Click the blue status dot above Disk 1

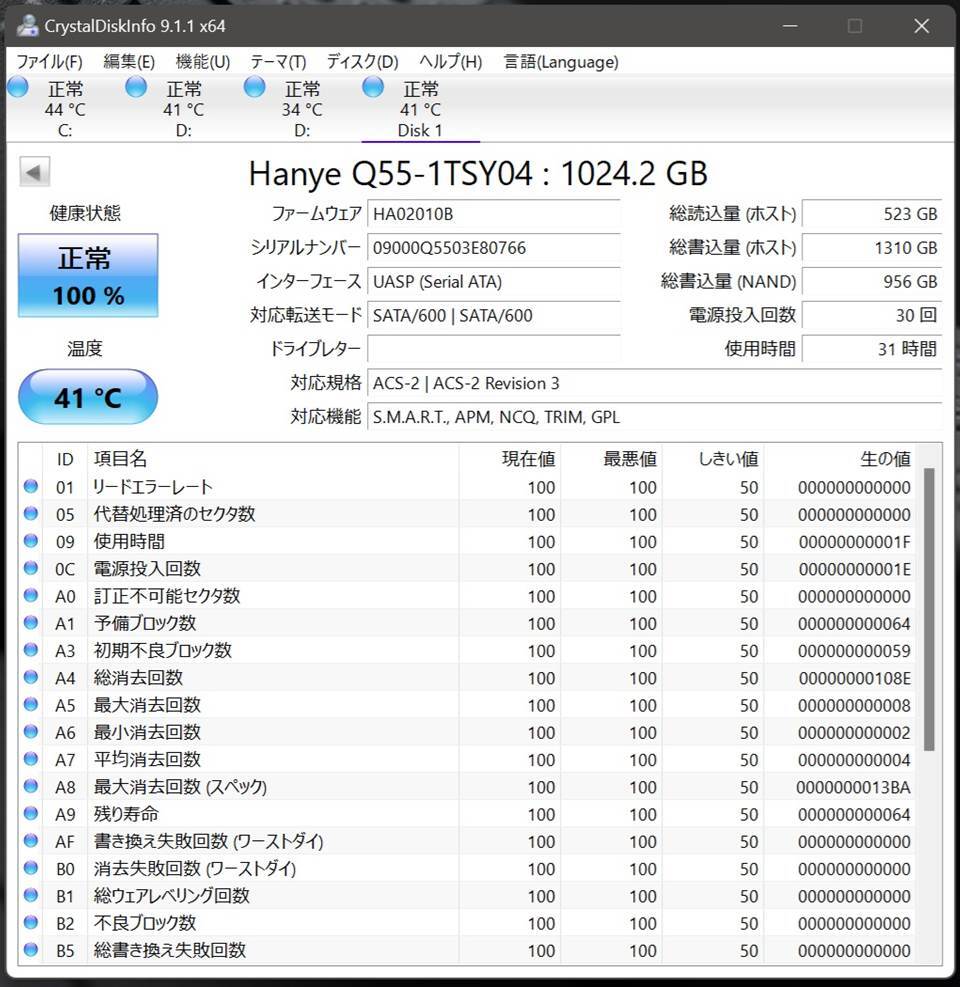tap(372, 88)
